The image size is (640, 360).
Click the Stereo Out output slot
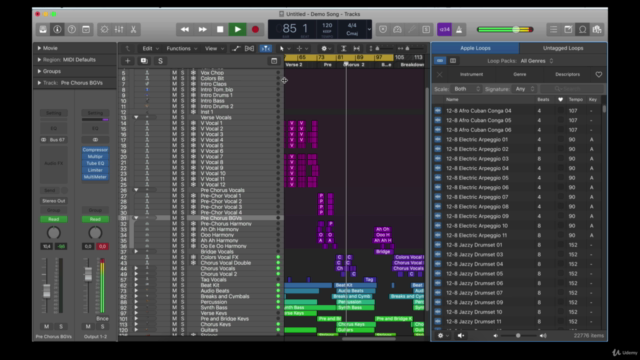(x=53, y=201)
